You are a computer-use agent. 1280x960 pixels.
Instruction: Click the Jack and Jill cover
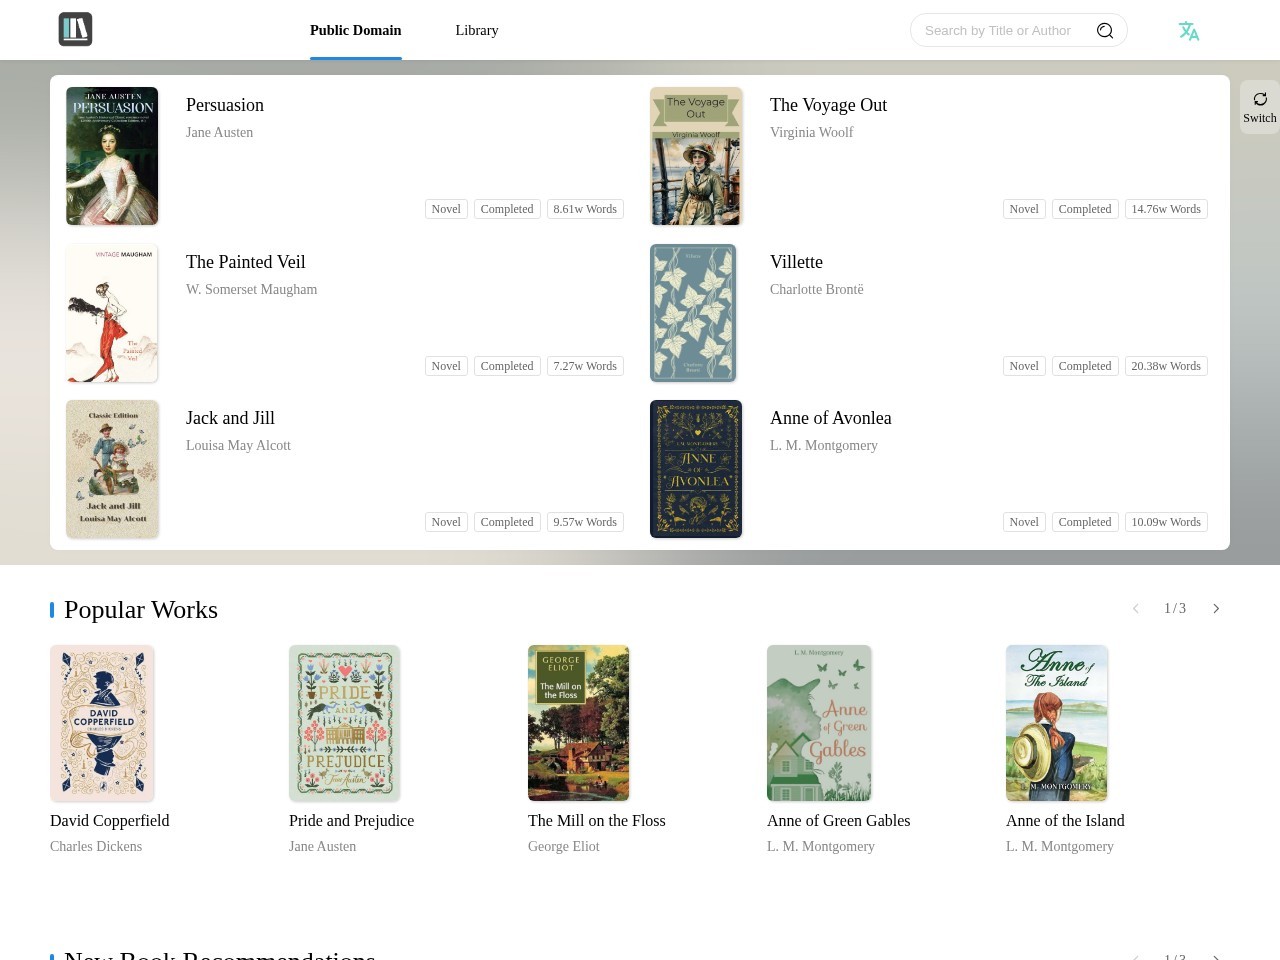click(x=112, y=469)
